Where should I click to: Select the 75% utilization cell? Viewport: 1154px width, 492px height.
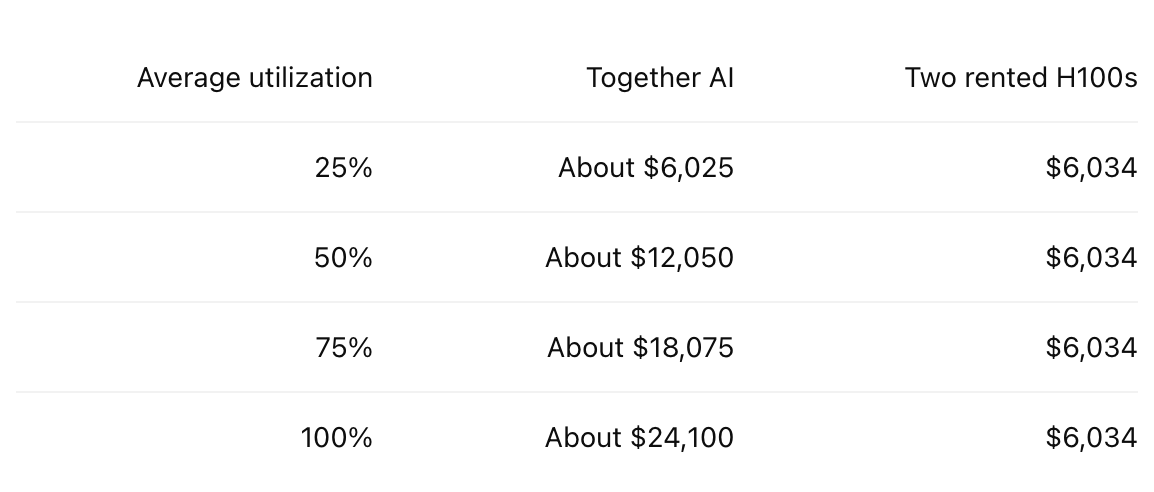click(344, 347)
